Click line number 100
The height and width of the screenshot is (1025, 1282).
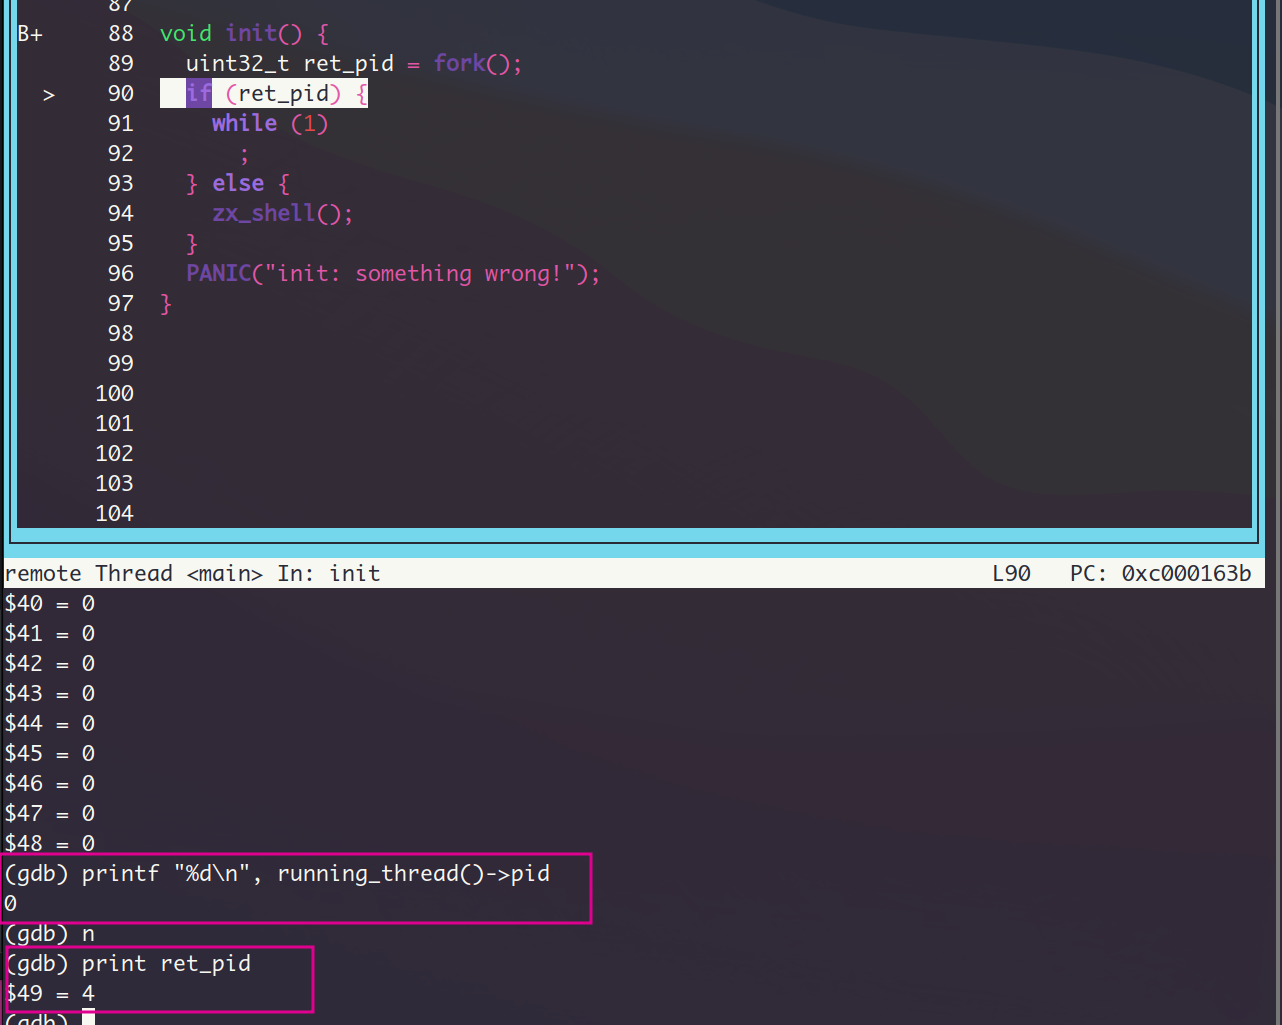115,394
